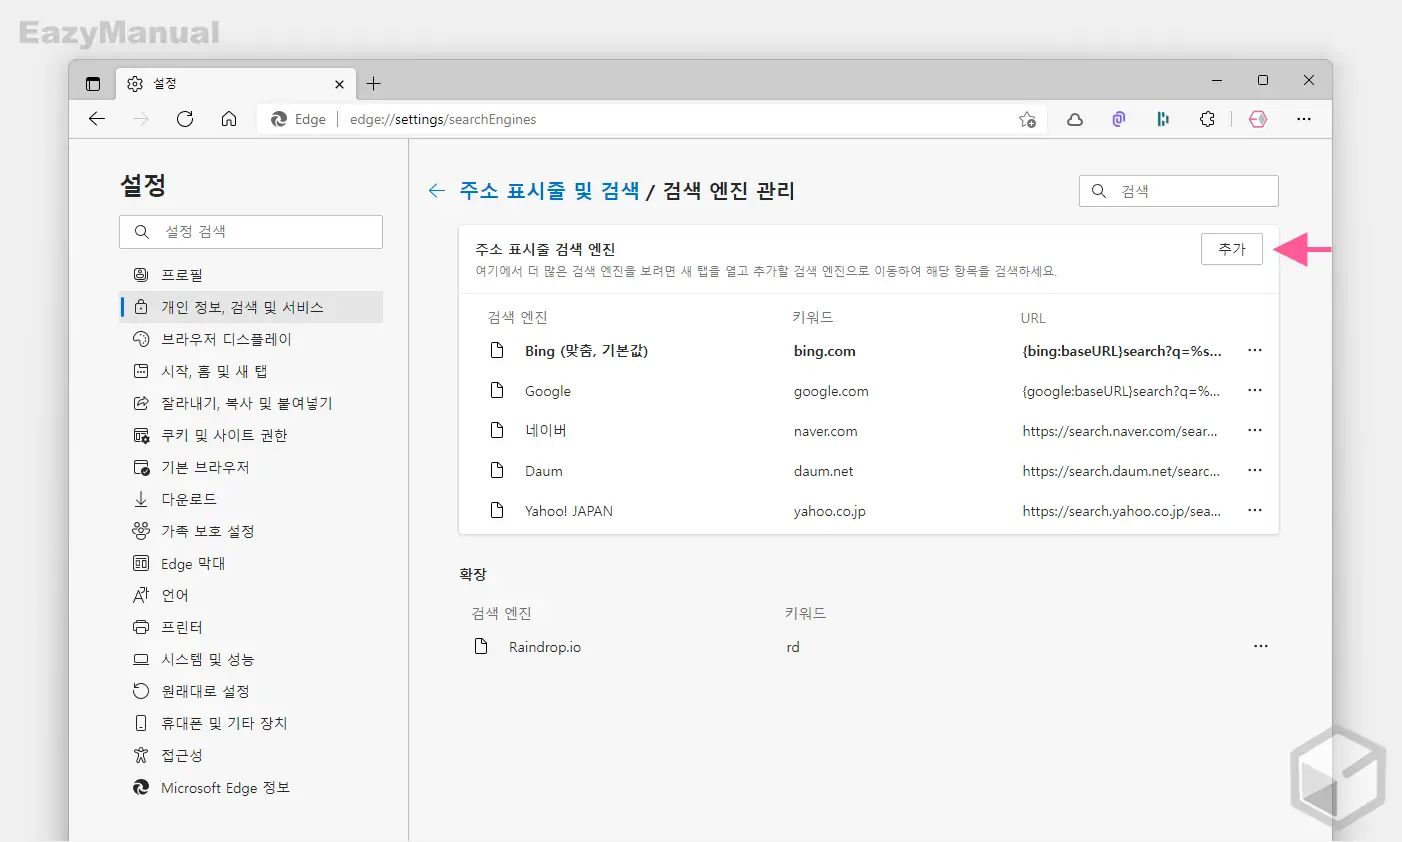Open 가족 보호 설정
Image resolution: width=1402 pixels, height=842 pixels.
[x=251, y=531]
